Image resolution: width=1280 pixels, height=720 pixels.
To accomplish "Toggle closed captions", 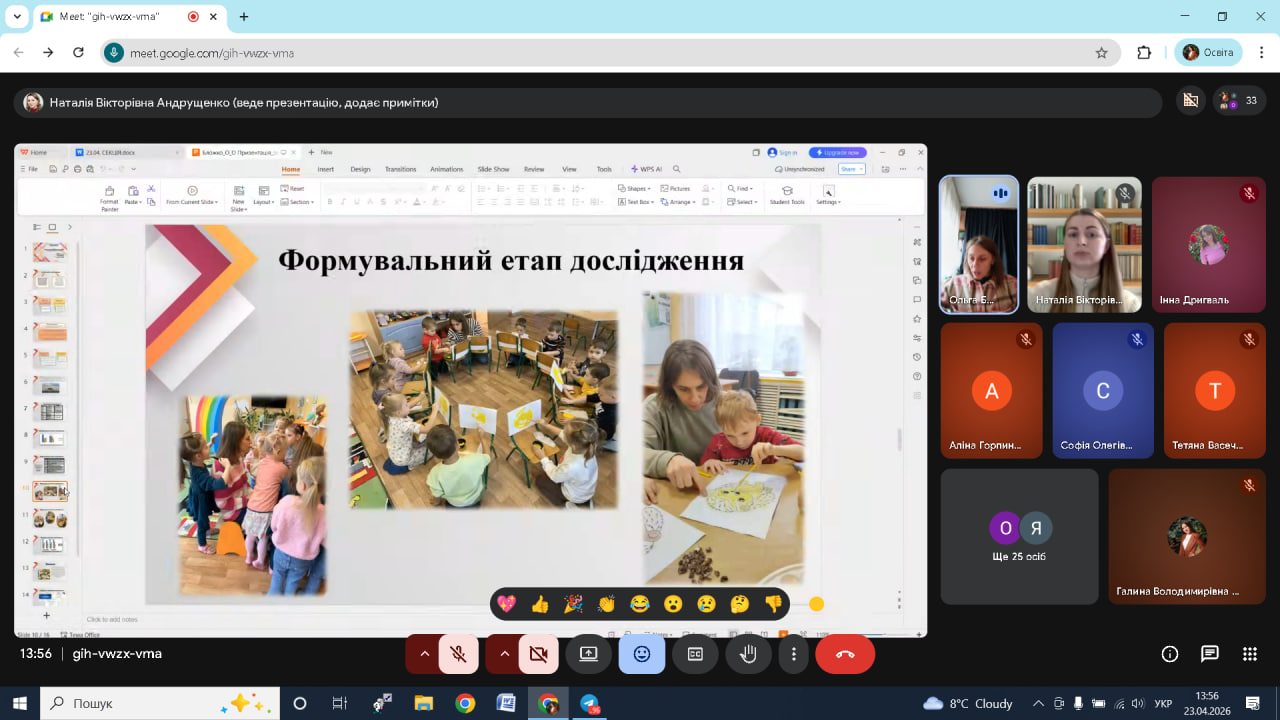I will pos(695,654).
